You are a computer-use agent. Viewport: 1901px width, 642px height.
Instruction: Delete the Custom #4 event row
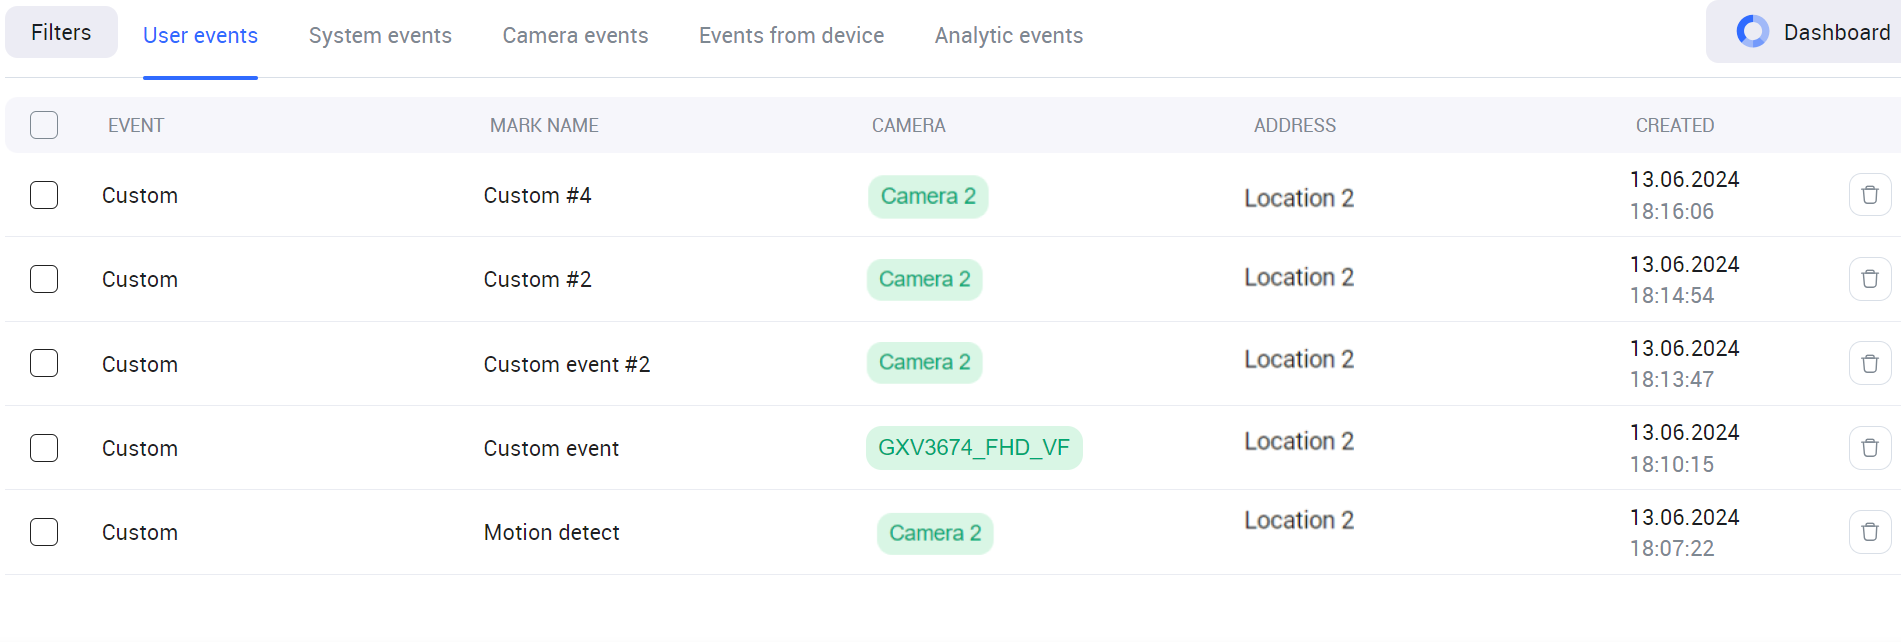1869,195
